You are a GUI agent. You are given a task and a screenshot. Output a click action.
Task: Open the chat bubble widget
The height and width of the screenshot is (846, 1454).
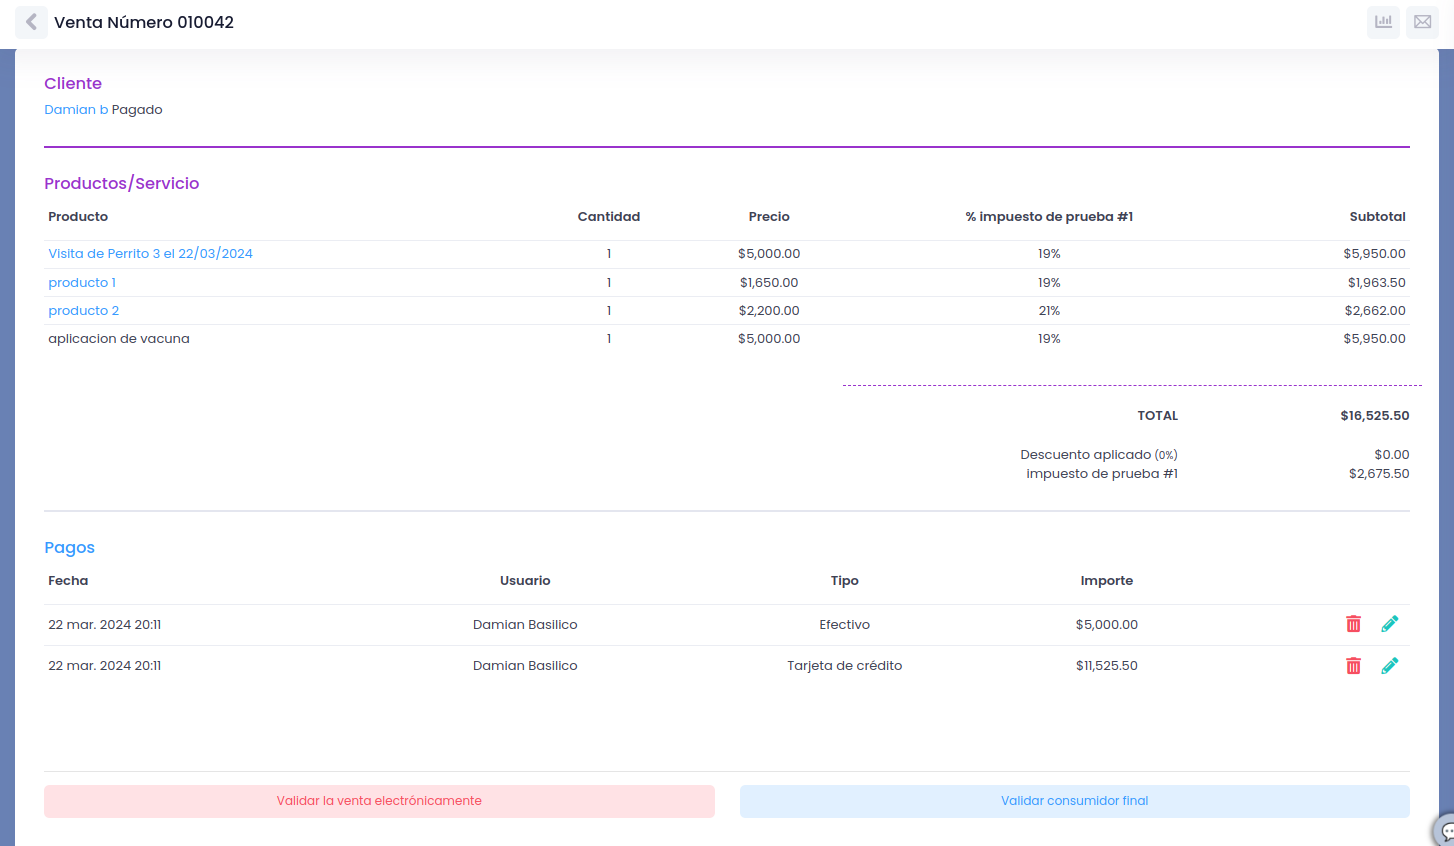(1444, 832)
